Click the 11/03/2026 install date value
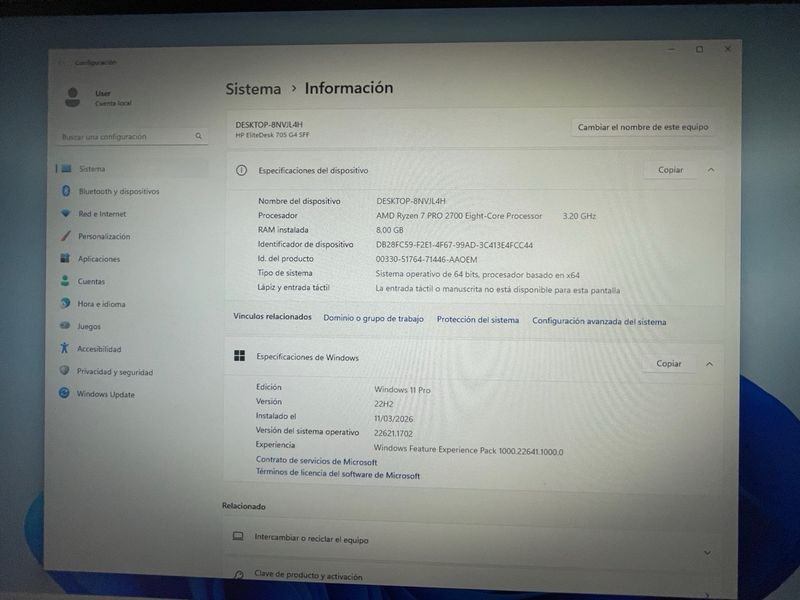The width and height of the screenshot is (800, 600). tap(393, 418)
